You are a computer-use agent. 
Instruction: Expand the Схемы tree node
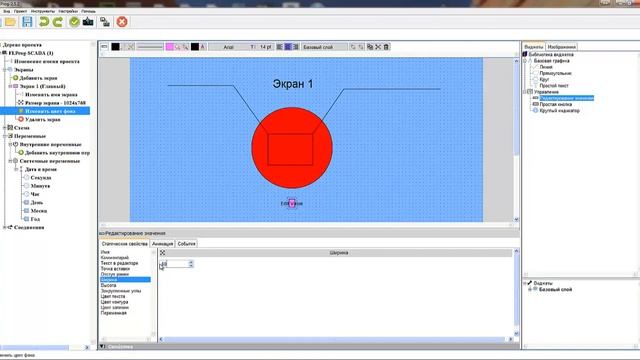[4, 128]
